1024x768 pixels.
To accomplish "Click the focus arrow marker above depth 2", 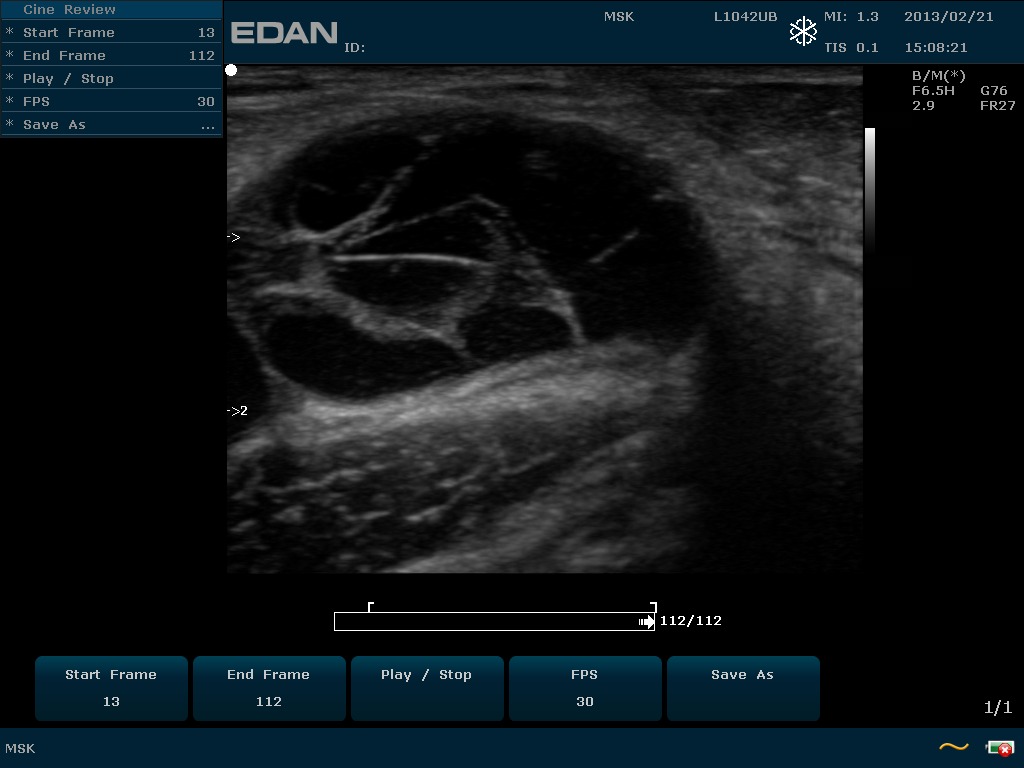I will point(233,237).
